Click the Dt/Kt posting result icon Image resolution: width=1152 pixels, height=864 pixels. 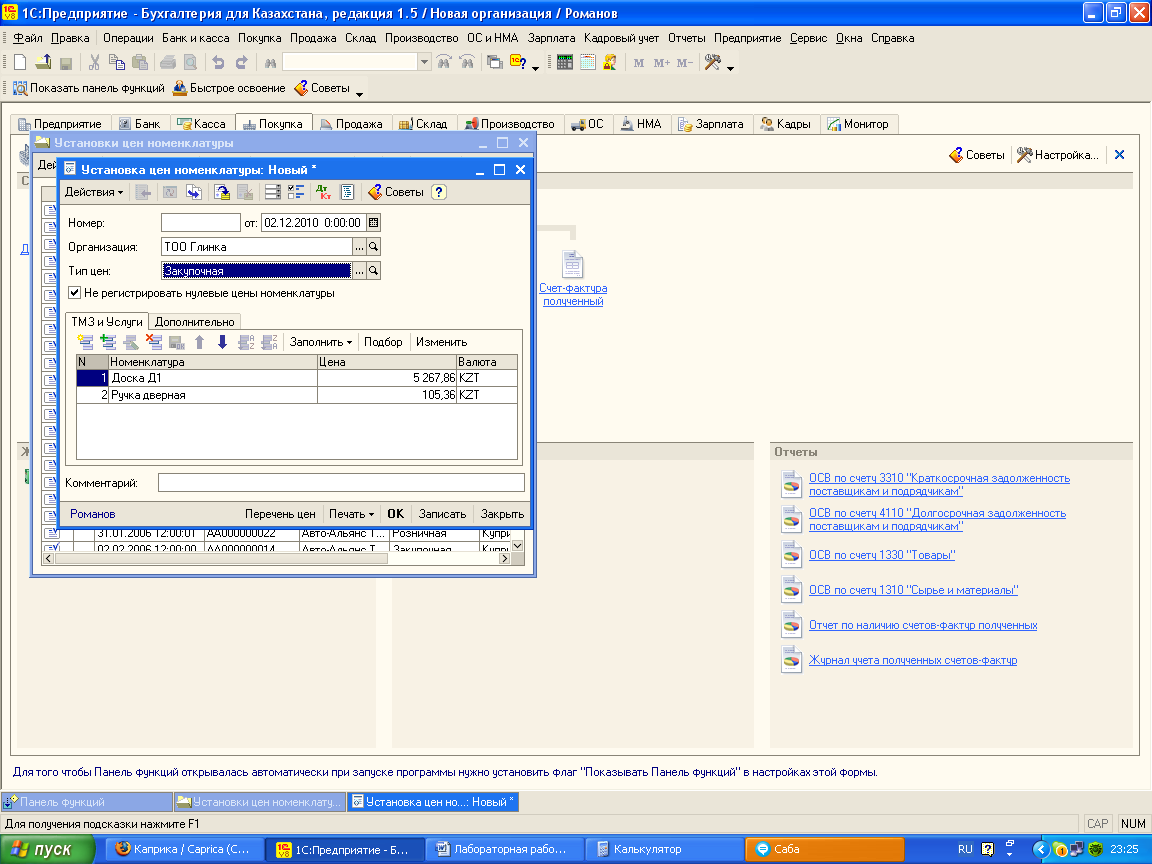[x=323, y=192]
